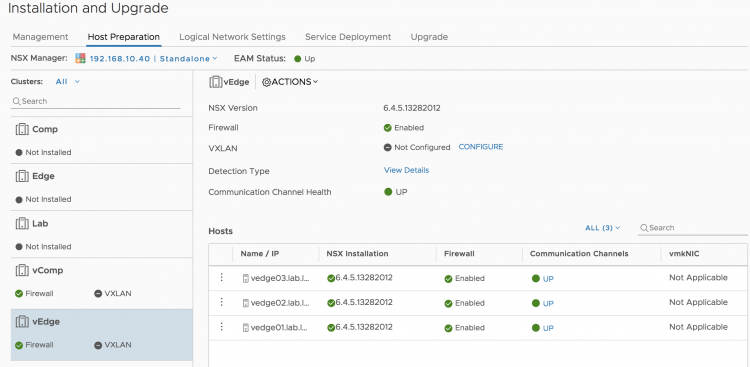This screenshot has height=367, width=750.
Task: Open the three-dot menu for the vedge02 host
Action: (221, 302)
